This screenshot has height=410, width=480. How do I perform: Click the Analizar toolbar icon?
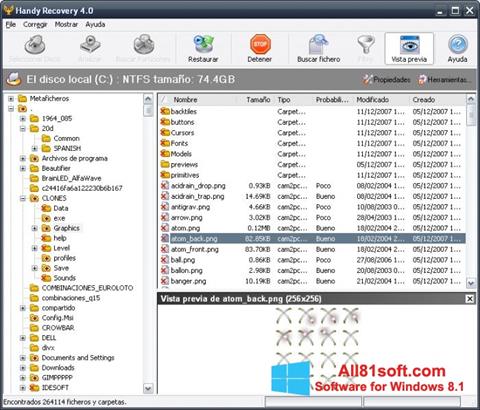[x=90, y=44]
